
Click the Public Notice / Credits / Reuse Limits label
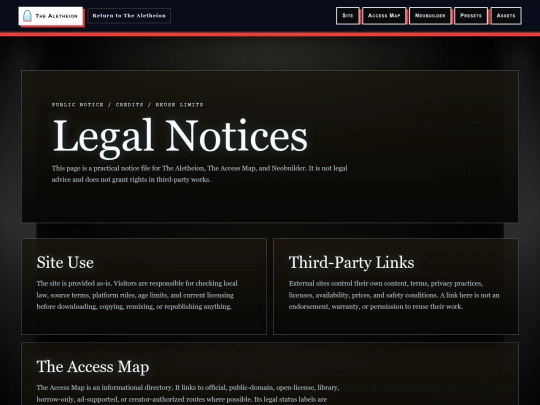coord(128,105)
